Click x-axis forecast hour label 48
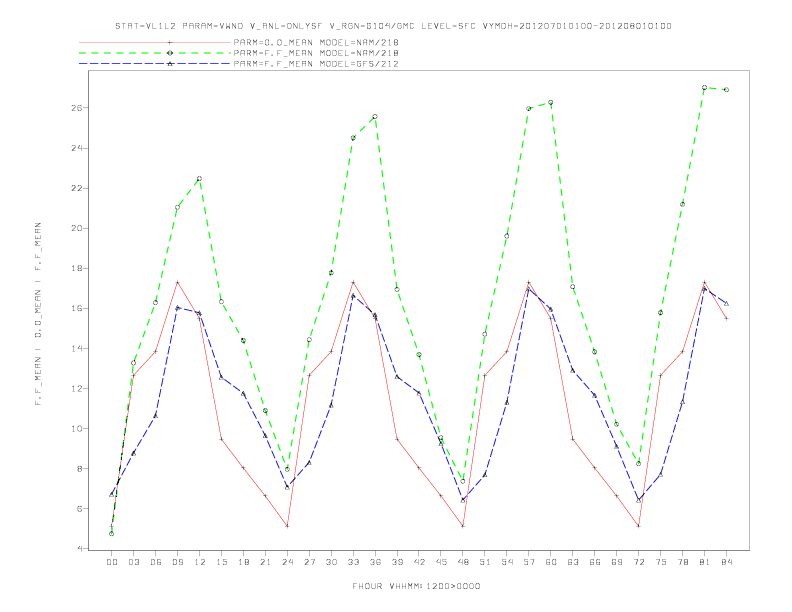 (463, 562)
